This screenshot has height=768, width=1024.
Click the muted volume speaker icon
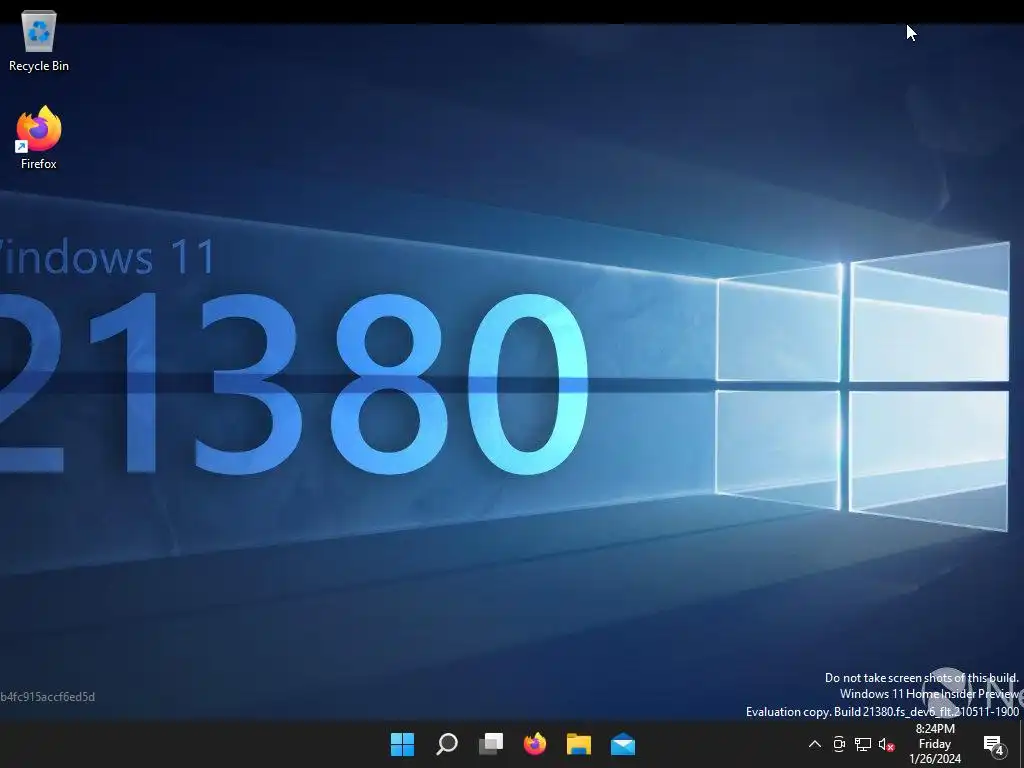(886, 744)
